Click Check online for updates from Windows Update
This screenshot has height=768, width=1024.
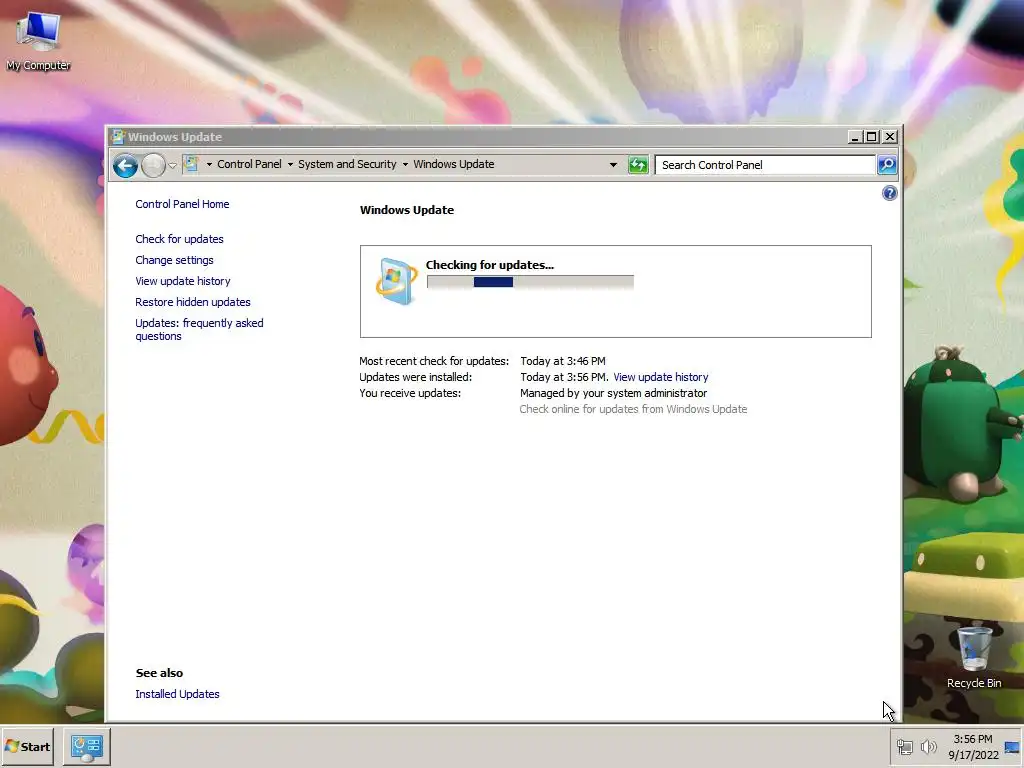(633, 409)
